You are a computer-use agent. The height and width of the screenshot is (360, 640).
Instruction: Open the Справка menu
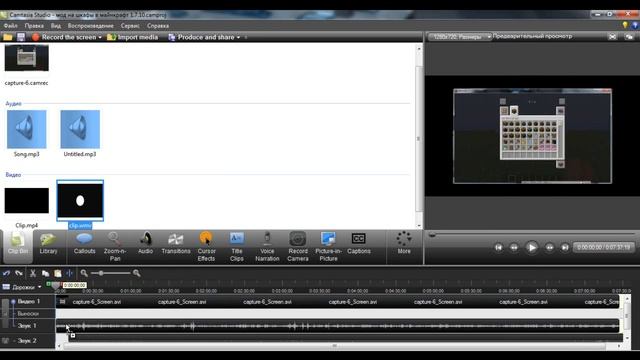click(x=158, y=26)
